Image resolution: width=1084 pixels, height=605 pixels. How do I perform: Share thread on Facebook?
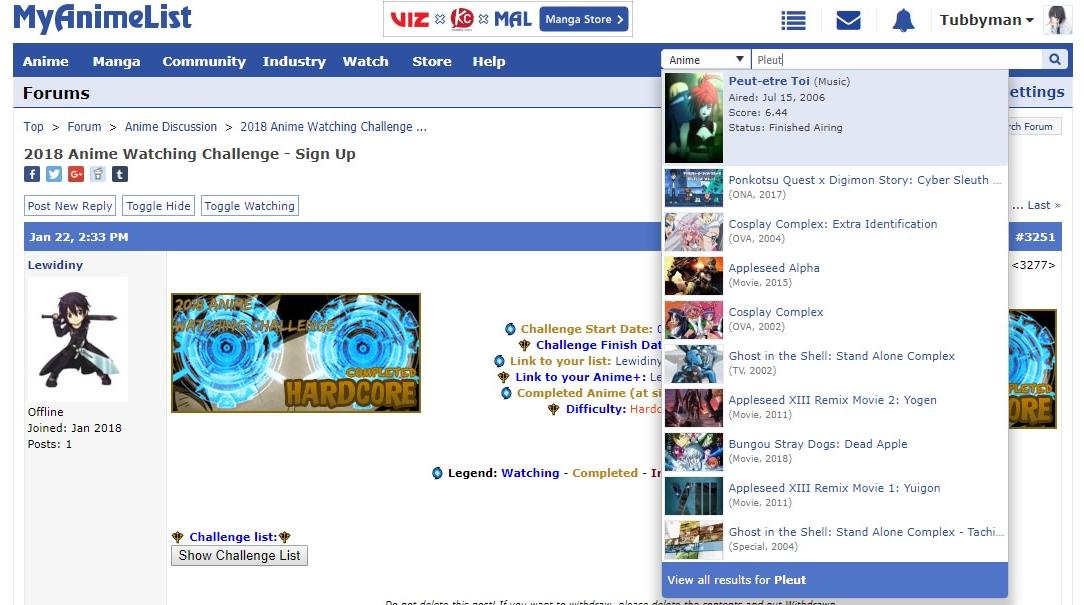32,174
